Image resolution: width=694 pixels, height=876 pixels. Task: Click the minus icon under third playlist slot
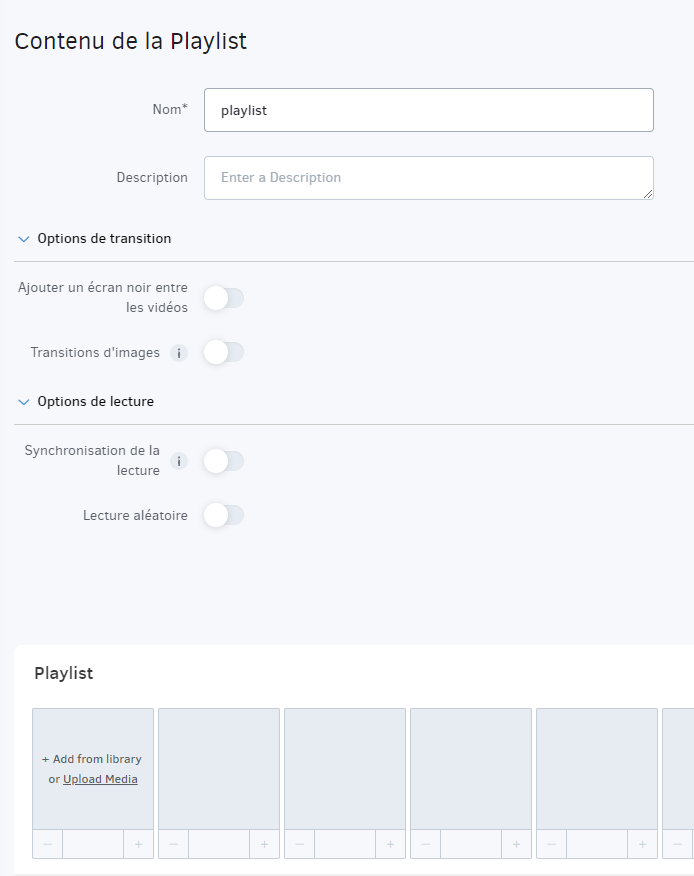point(300,844)
